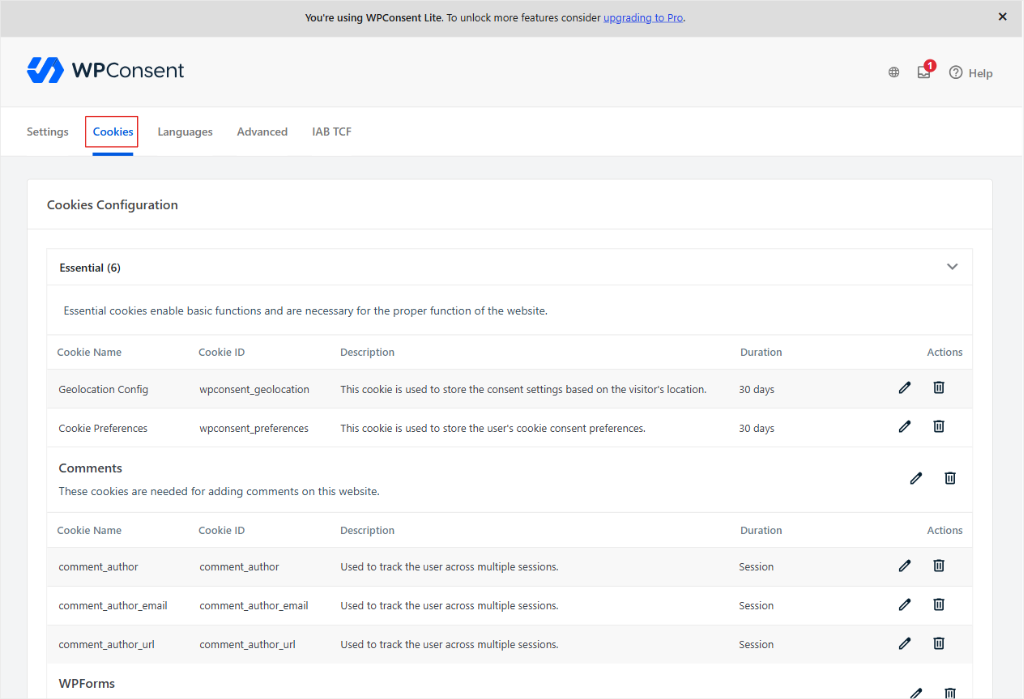Edit the Comments service group
The width and height of the screenshot is (1024, 699).
click(x=916, y=478)
